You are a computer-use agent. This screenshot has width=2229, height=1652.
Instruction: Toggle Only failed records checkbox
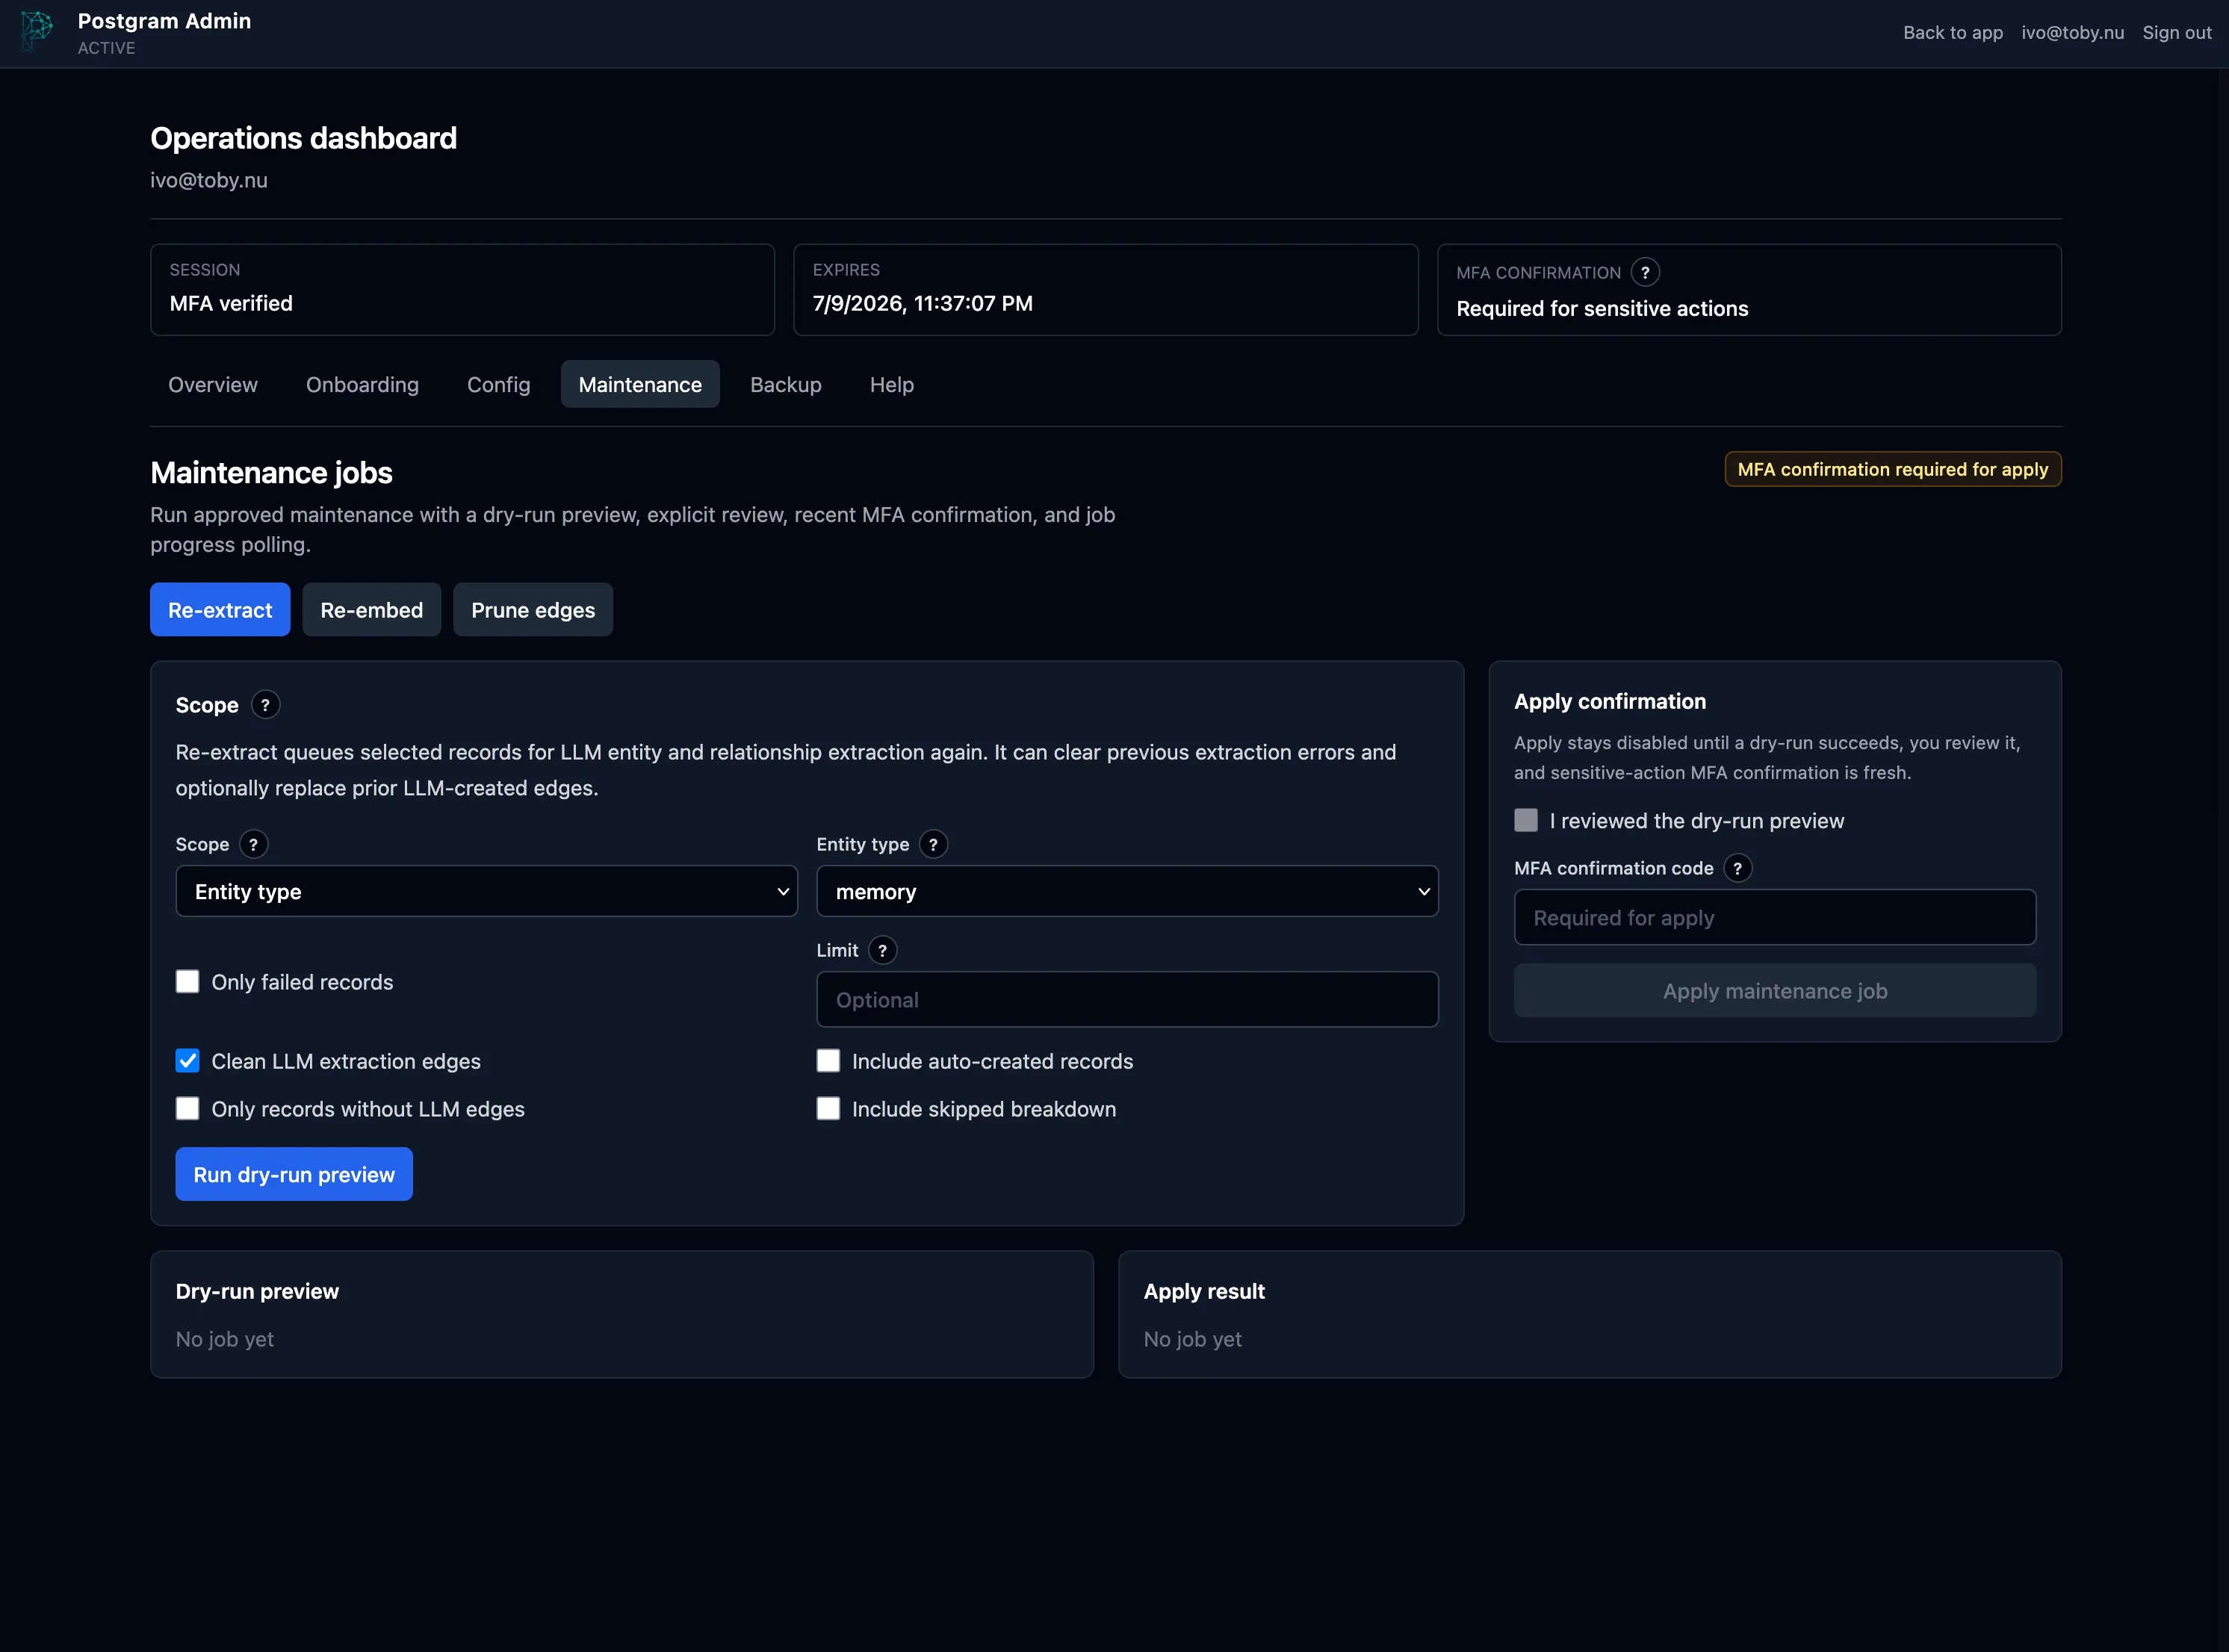tap(187, 982)
